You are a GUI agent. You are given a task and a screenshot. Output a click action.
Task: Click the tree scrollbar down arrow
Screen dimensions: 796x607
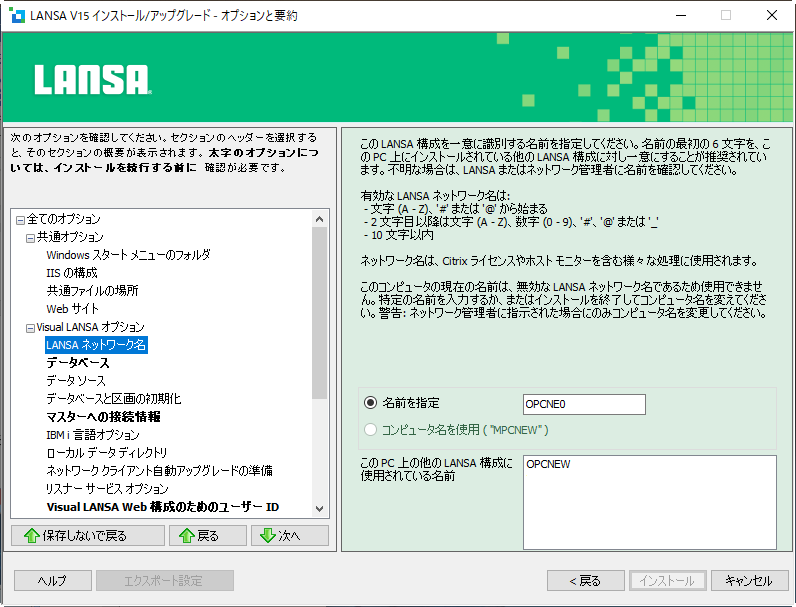pos(319,509)
